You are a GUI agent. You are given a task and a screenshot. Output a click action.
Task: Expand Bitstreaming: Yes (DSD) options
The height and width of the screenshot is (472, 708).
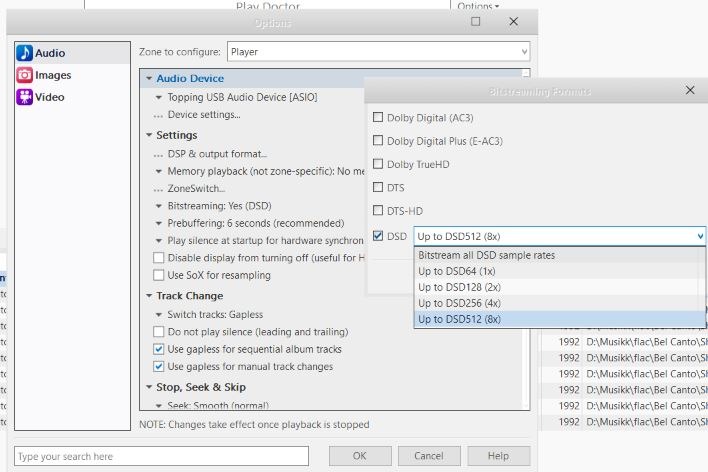[158, 206]
